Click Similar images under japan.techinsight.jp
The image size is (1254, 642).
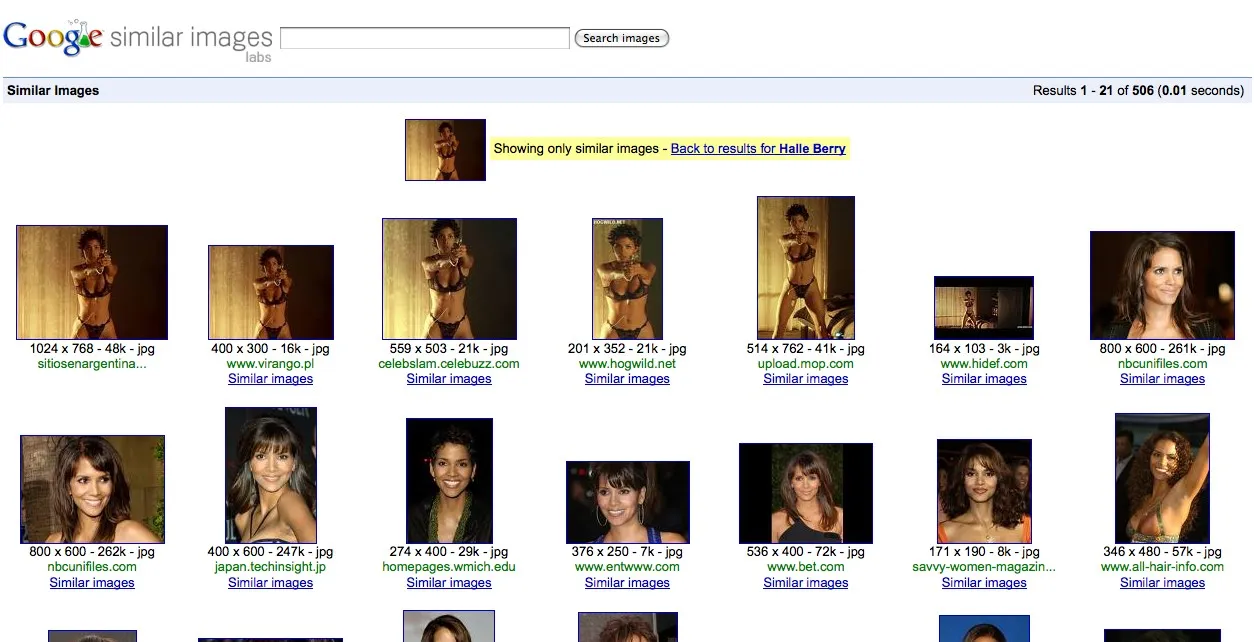270,583
